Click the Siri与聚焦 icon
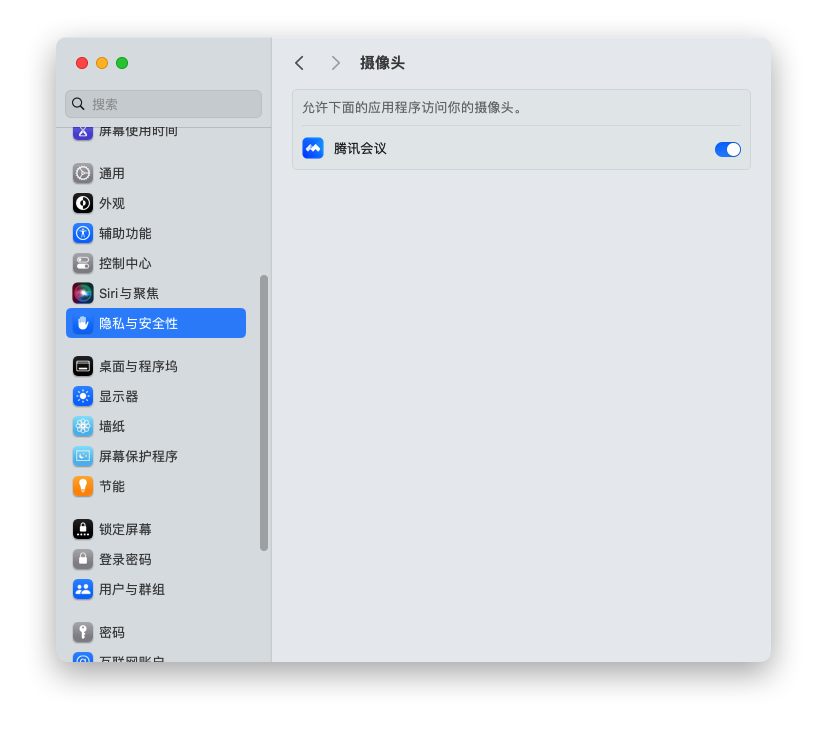The height and width of the screenshot is (737, 827). [x=83, y=293]
